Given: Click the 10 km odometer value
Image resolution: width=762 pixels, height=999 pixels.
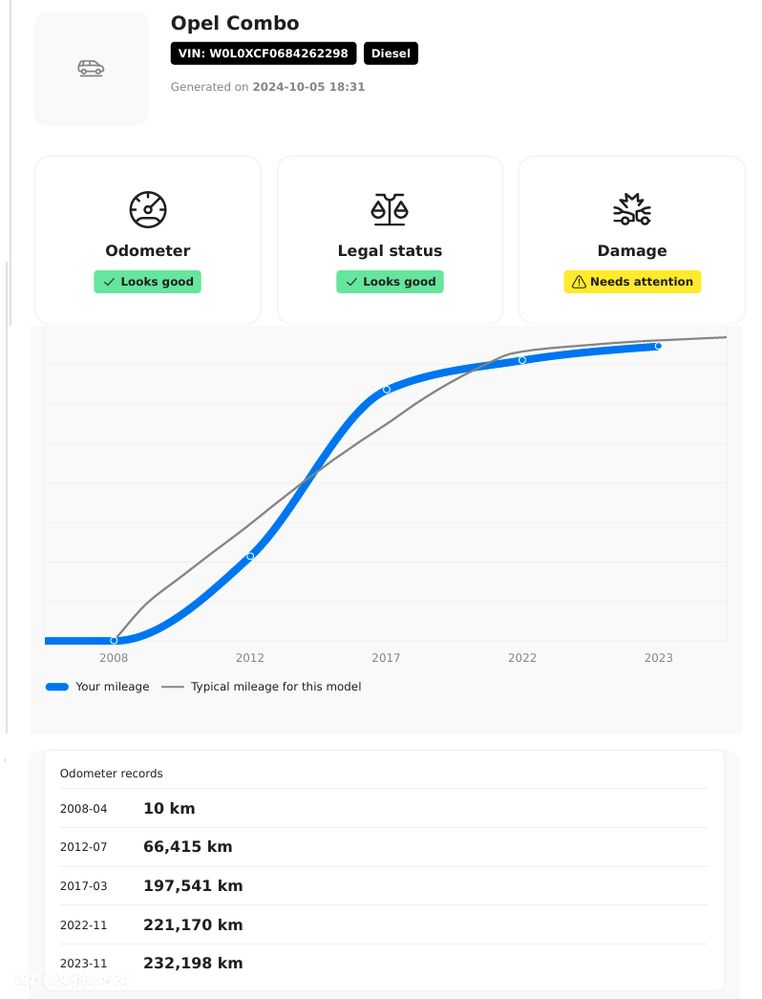Looking at the screenshot, I should [x=169, y=809].
